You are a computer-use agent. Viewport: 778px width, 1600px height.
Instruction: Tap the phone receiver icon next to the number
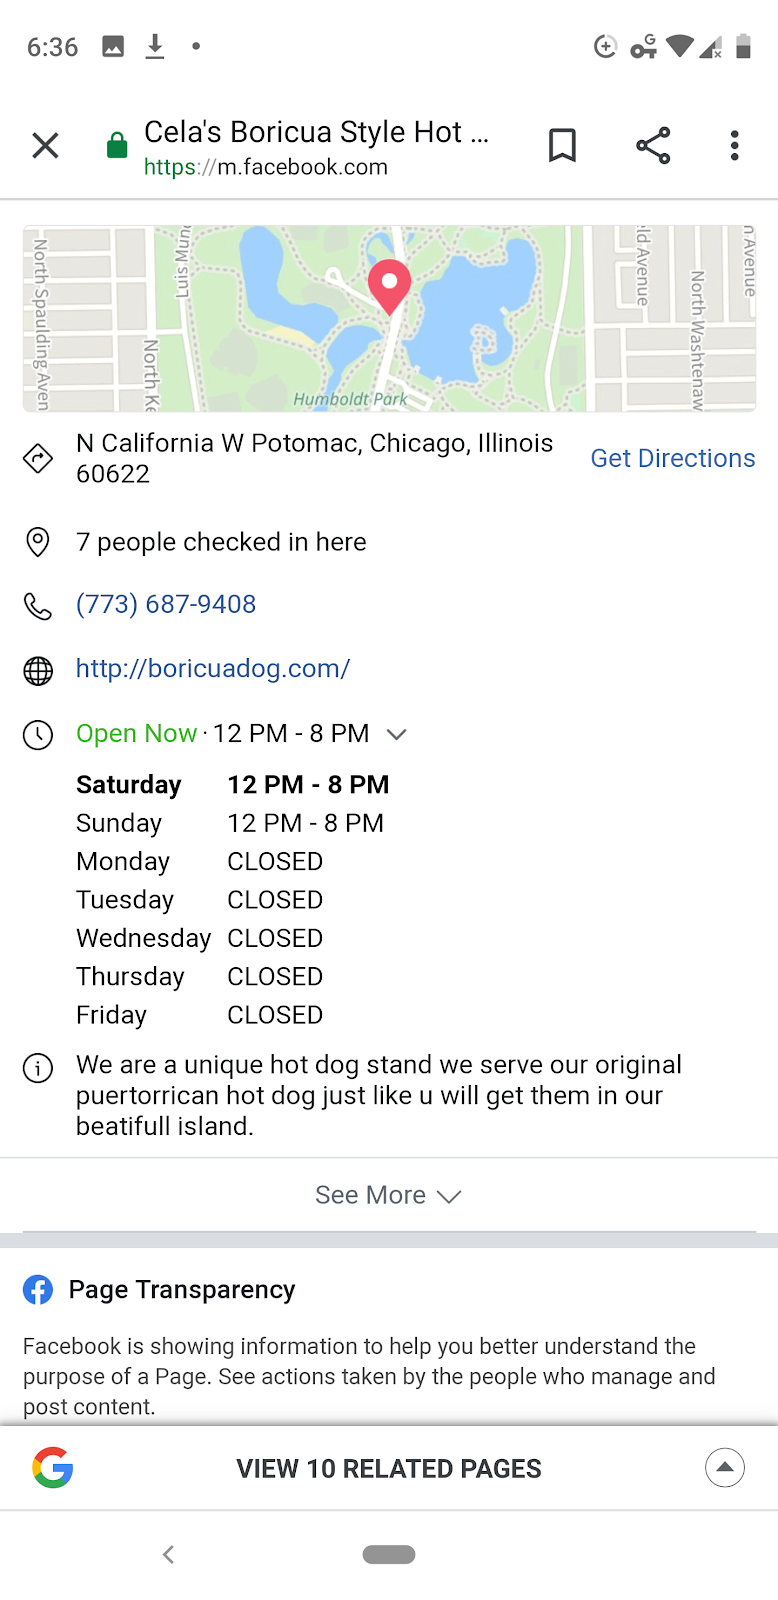tap(37, 604)
